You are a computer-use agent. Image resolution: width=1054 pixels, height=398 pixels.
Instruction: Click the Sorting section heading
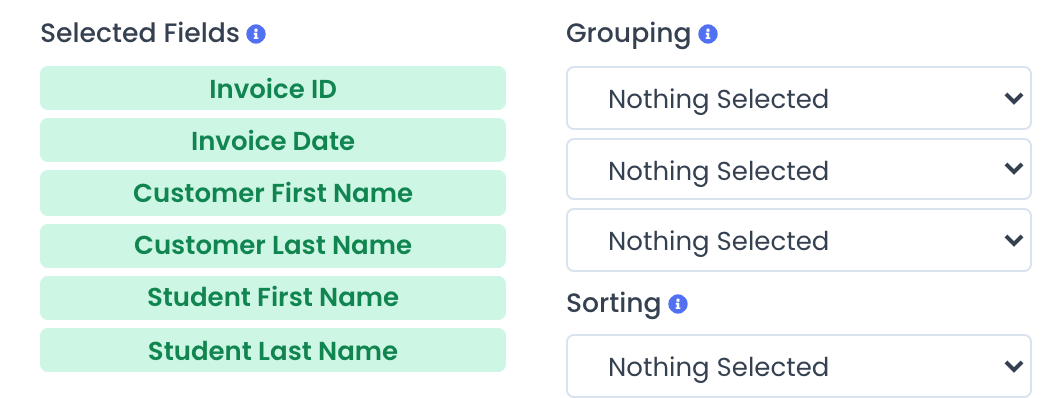pos(614,304)
